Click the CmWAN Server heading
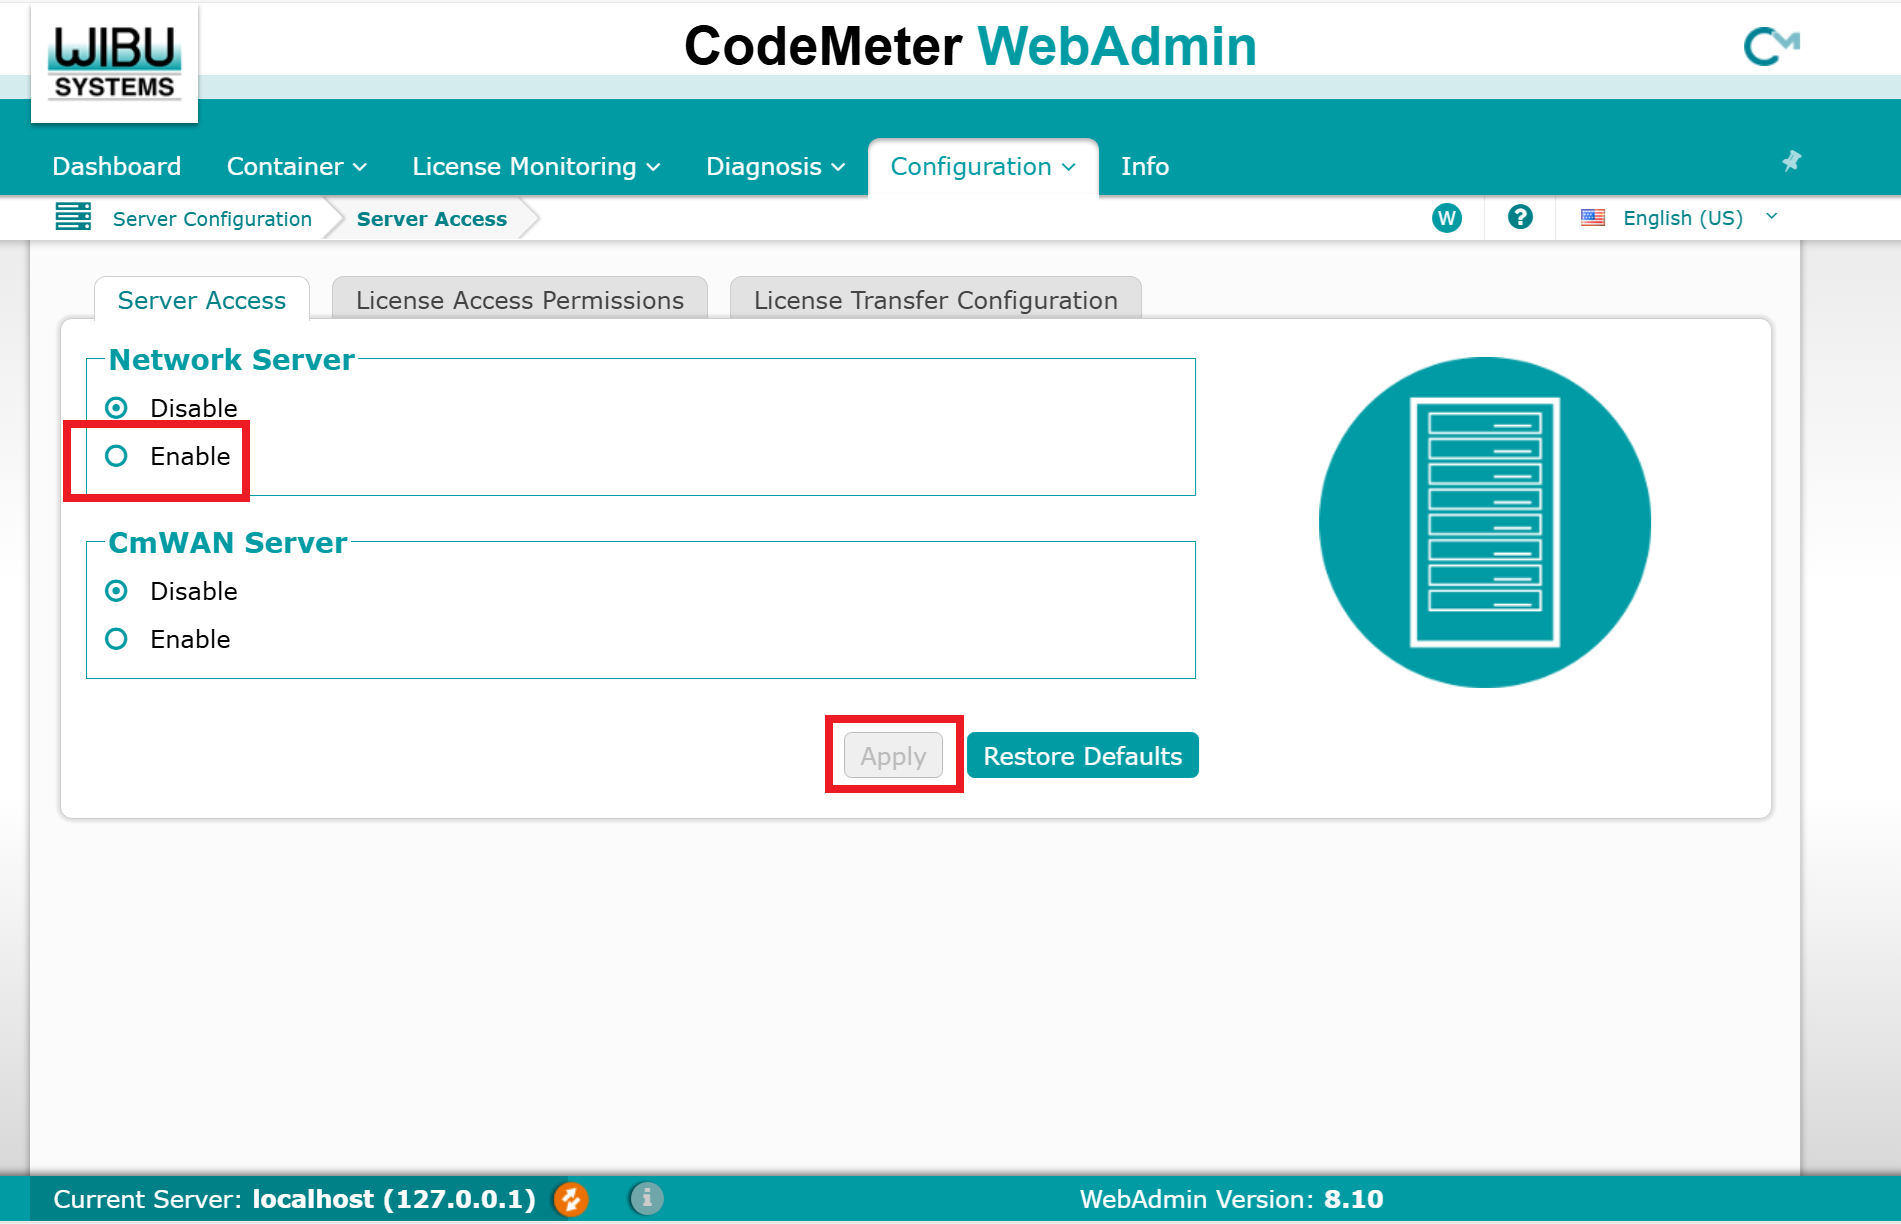 [x=228, y=543]
